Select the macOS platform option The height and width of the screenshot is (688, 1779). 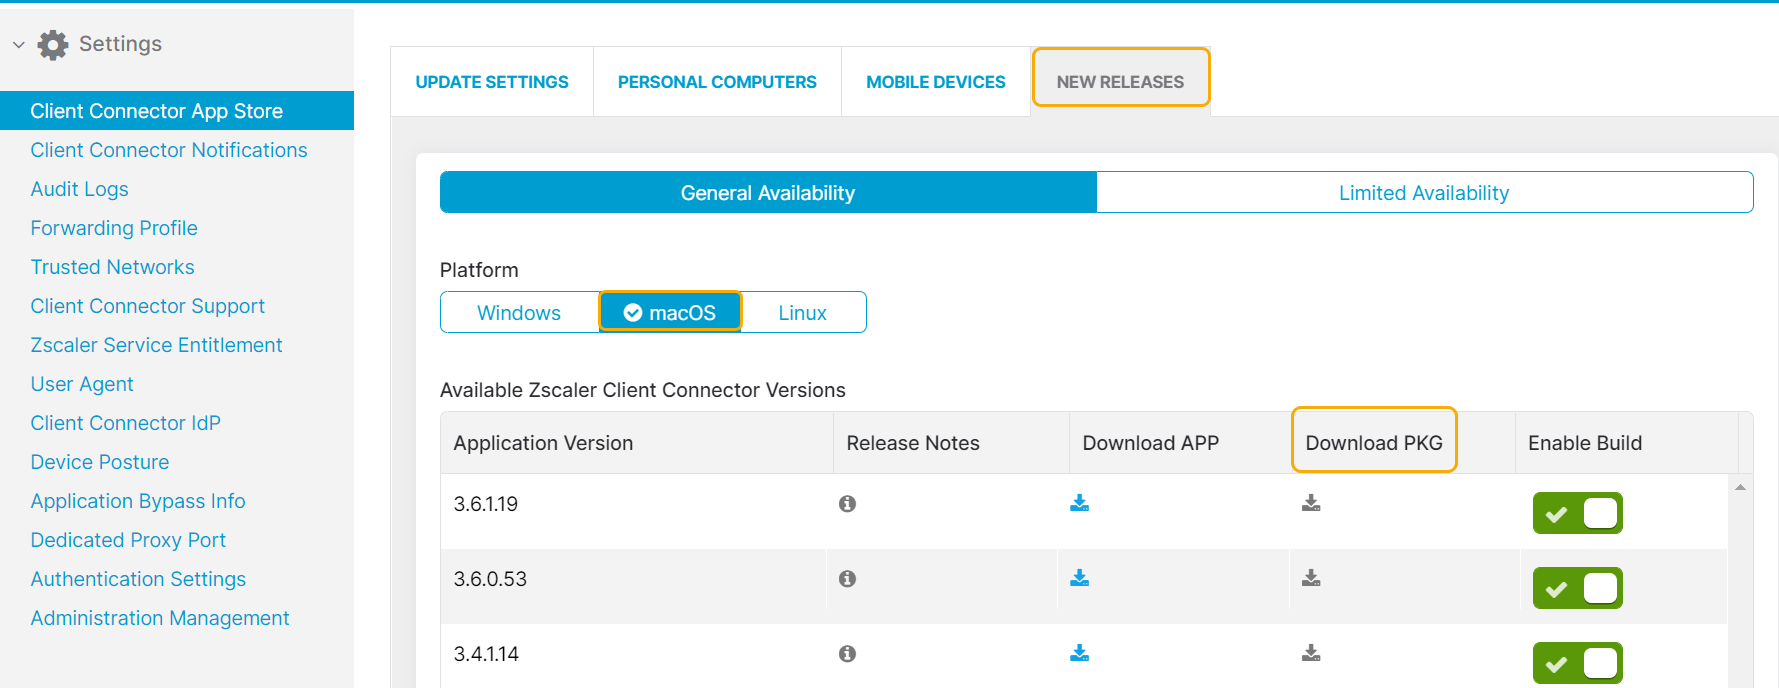[x=670, y=313]
